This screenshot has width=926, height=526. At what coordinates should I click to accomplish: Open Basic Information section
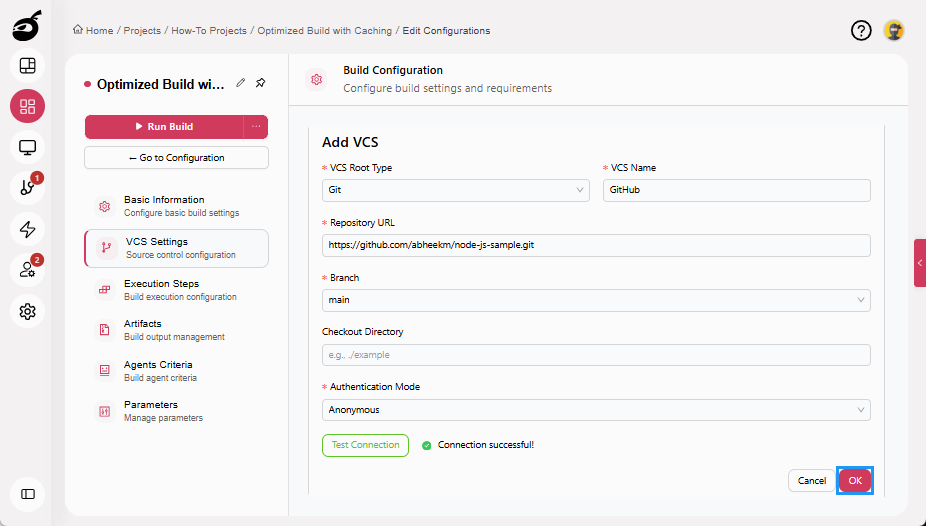177,206
